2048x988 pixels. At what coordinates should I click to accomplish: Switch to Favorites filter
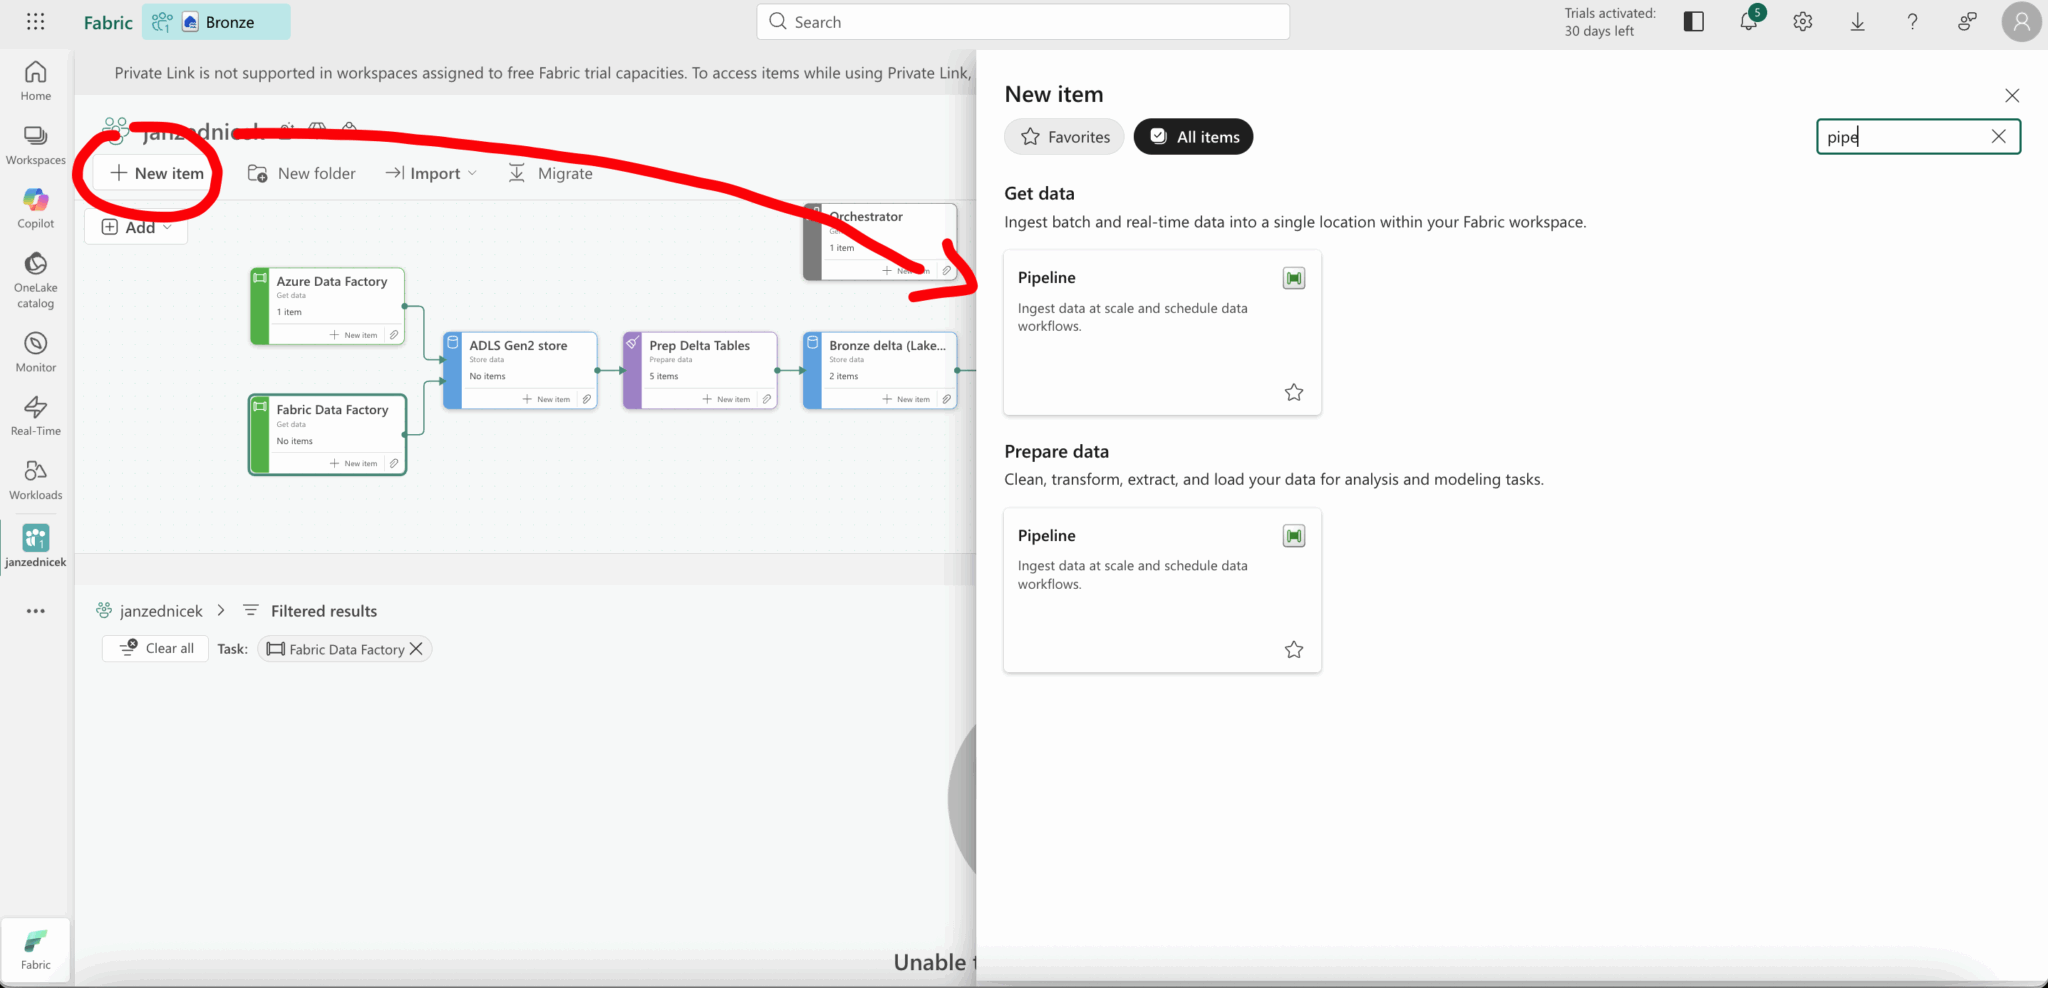(1064, 137)
